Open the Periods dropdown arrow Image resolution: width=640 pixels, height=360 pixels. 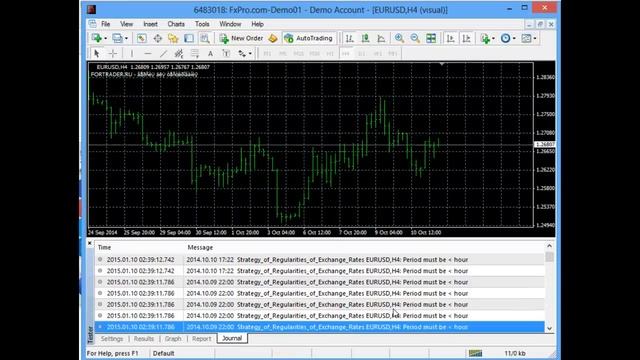[x=514, y=38]
